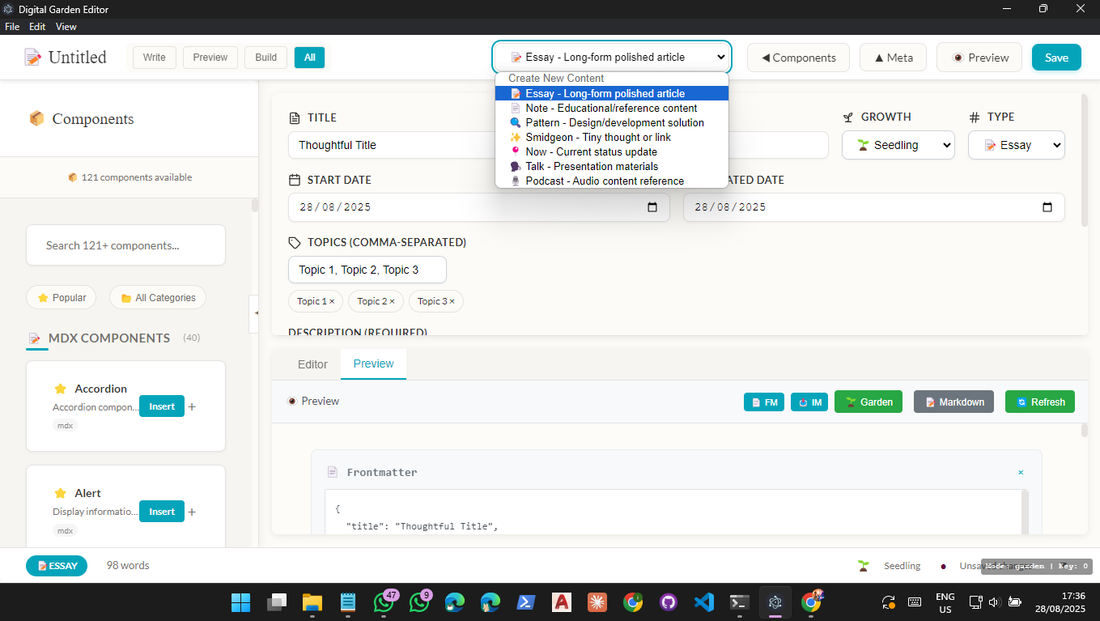Click the Search 121+ components field
The image size is (1100, 621).
[x=126, y=245]
